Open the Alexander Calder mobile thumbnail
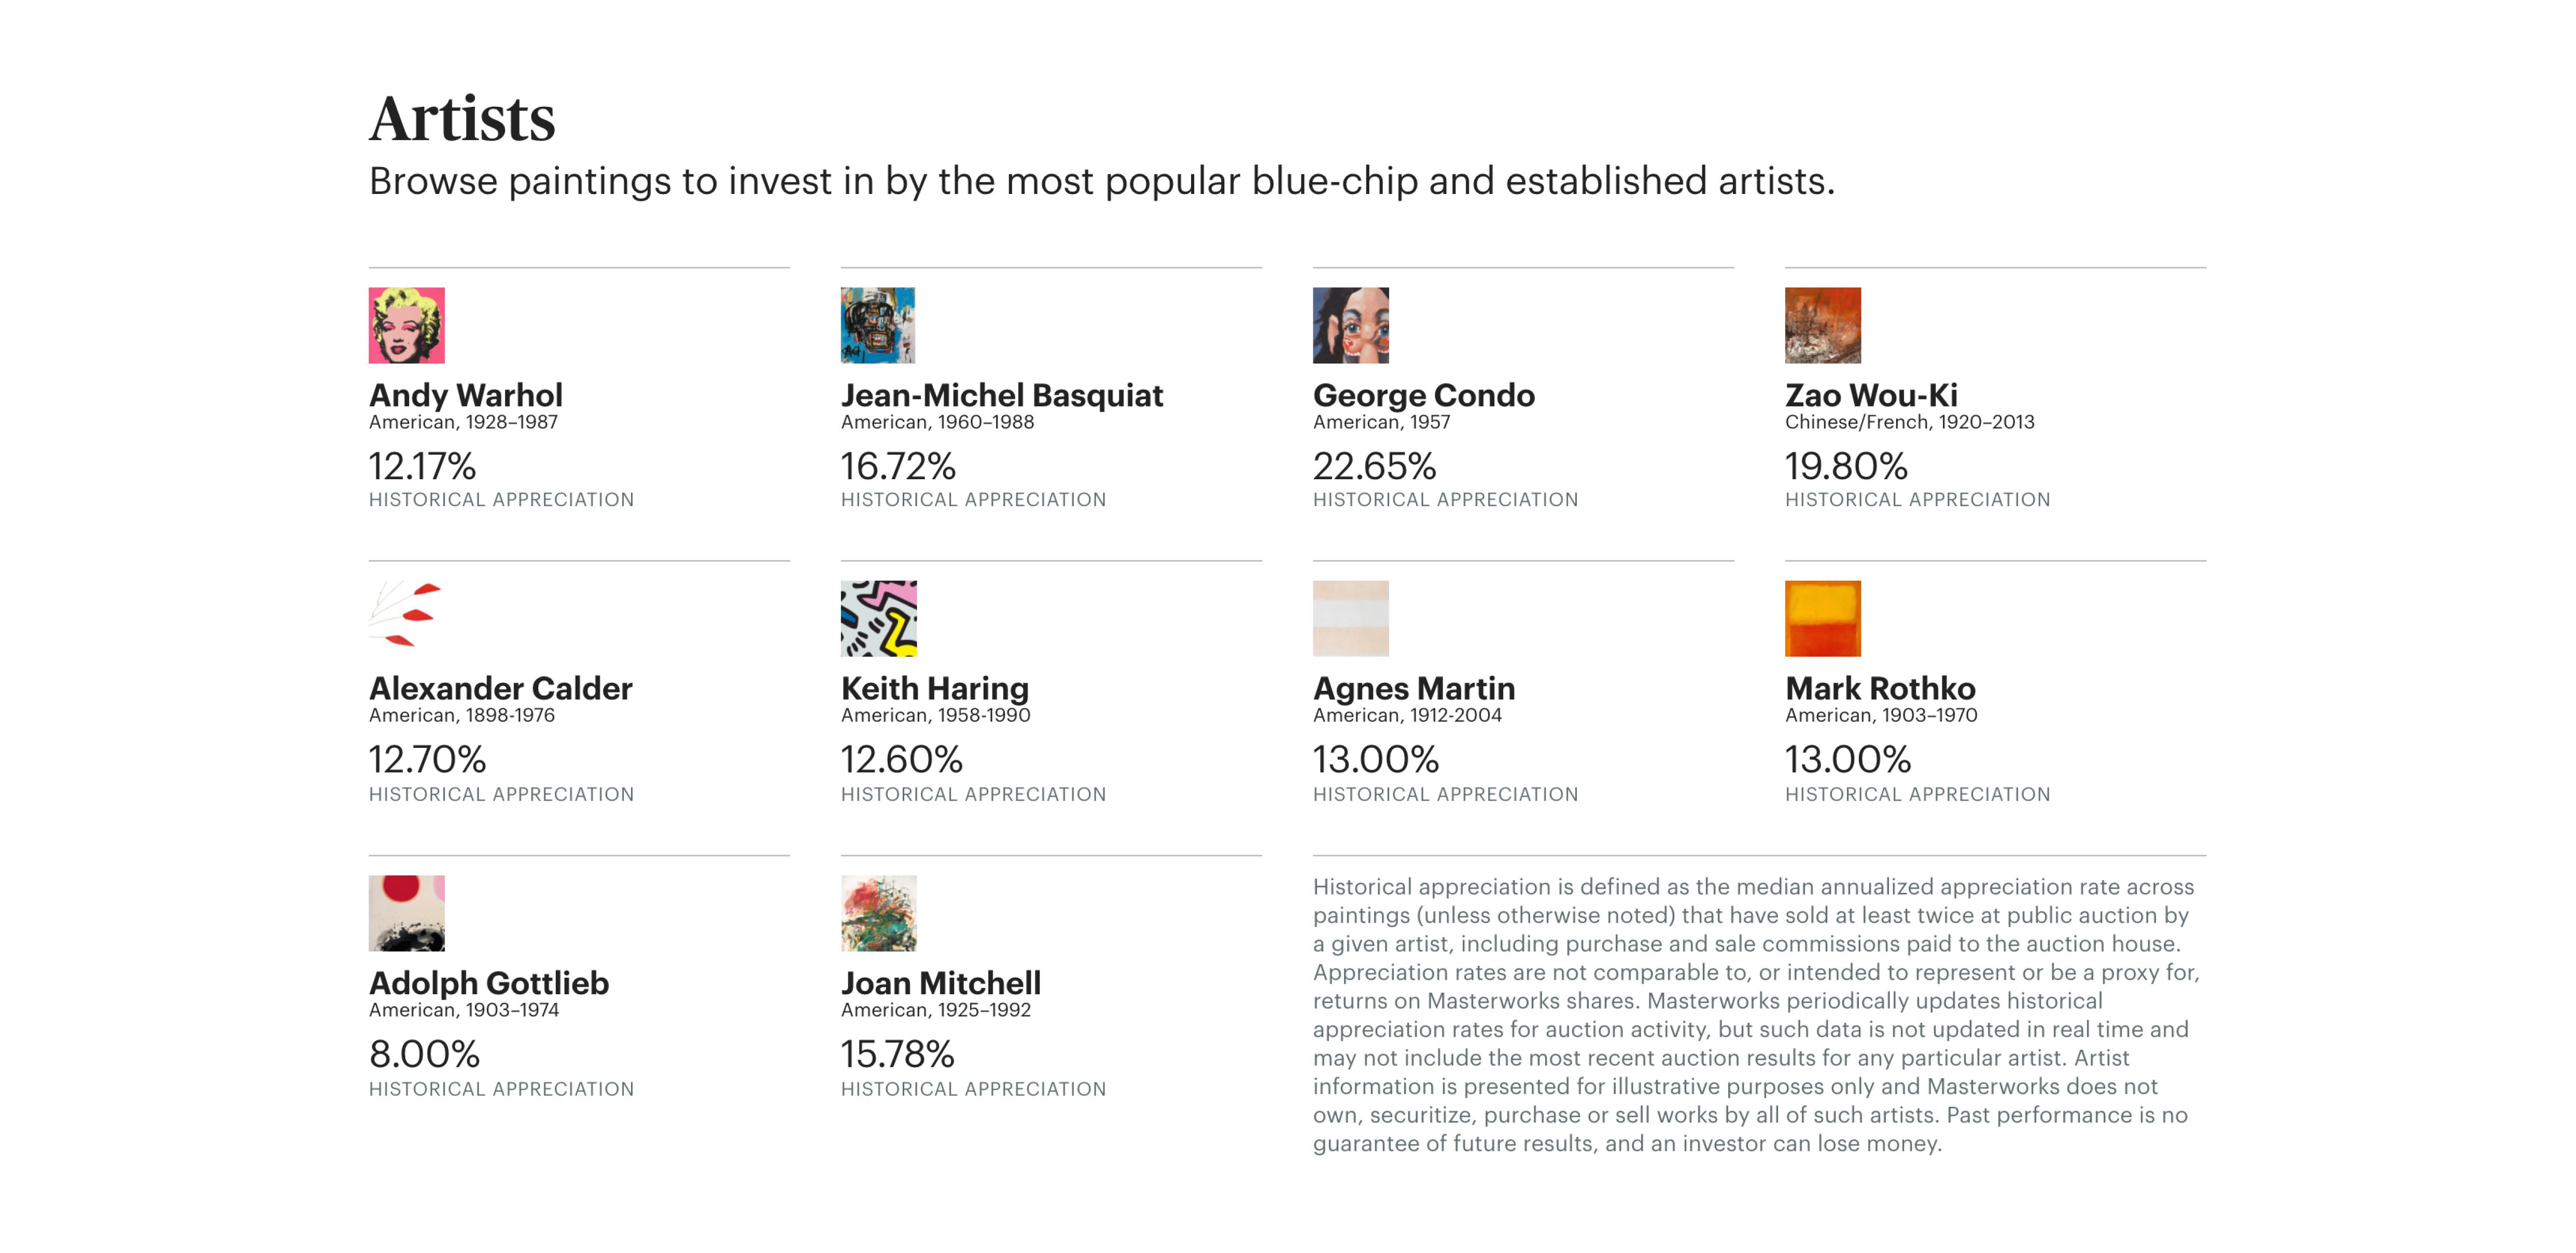2576x1253 pixels. [406, 618]
